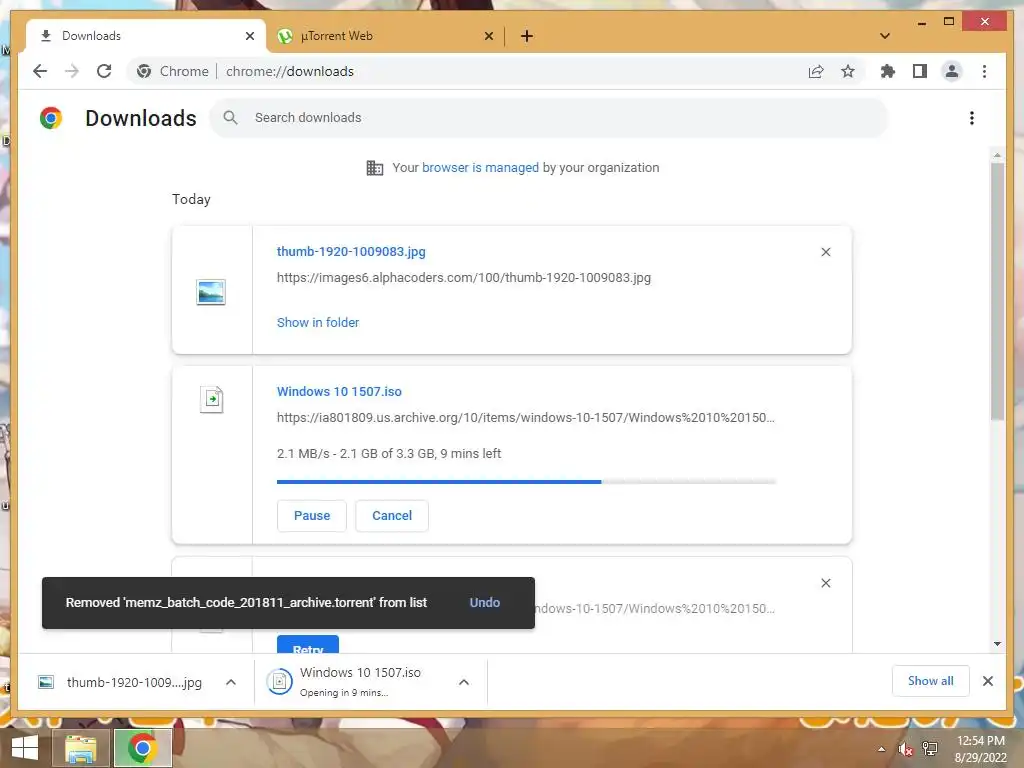The width and height of the screenshot is (1024, 768).
Task: Open the Windows 10 1507.iso link
Action: pyautogui.click(x=339, y=392)
